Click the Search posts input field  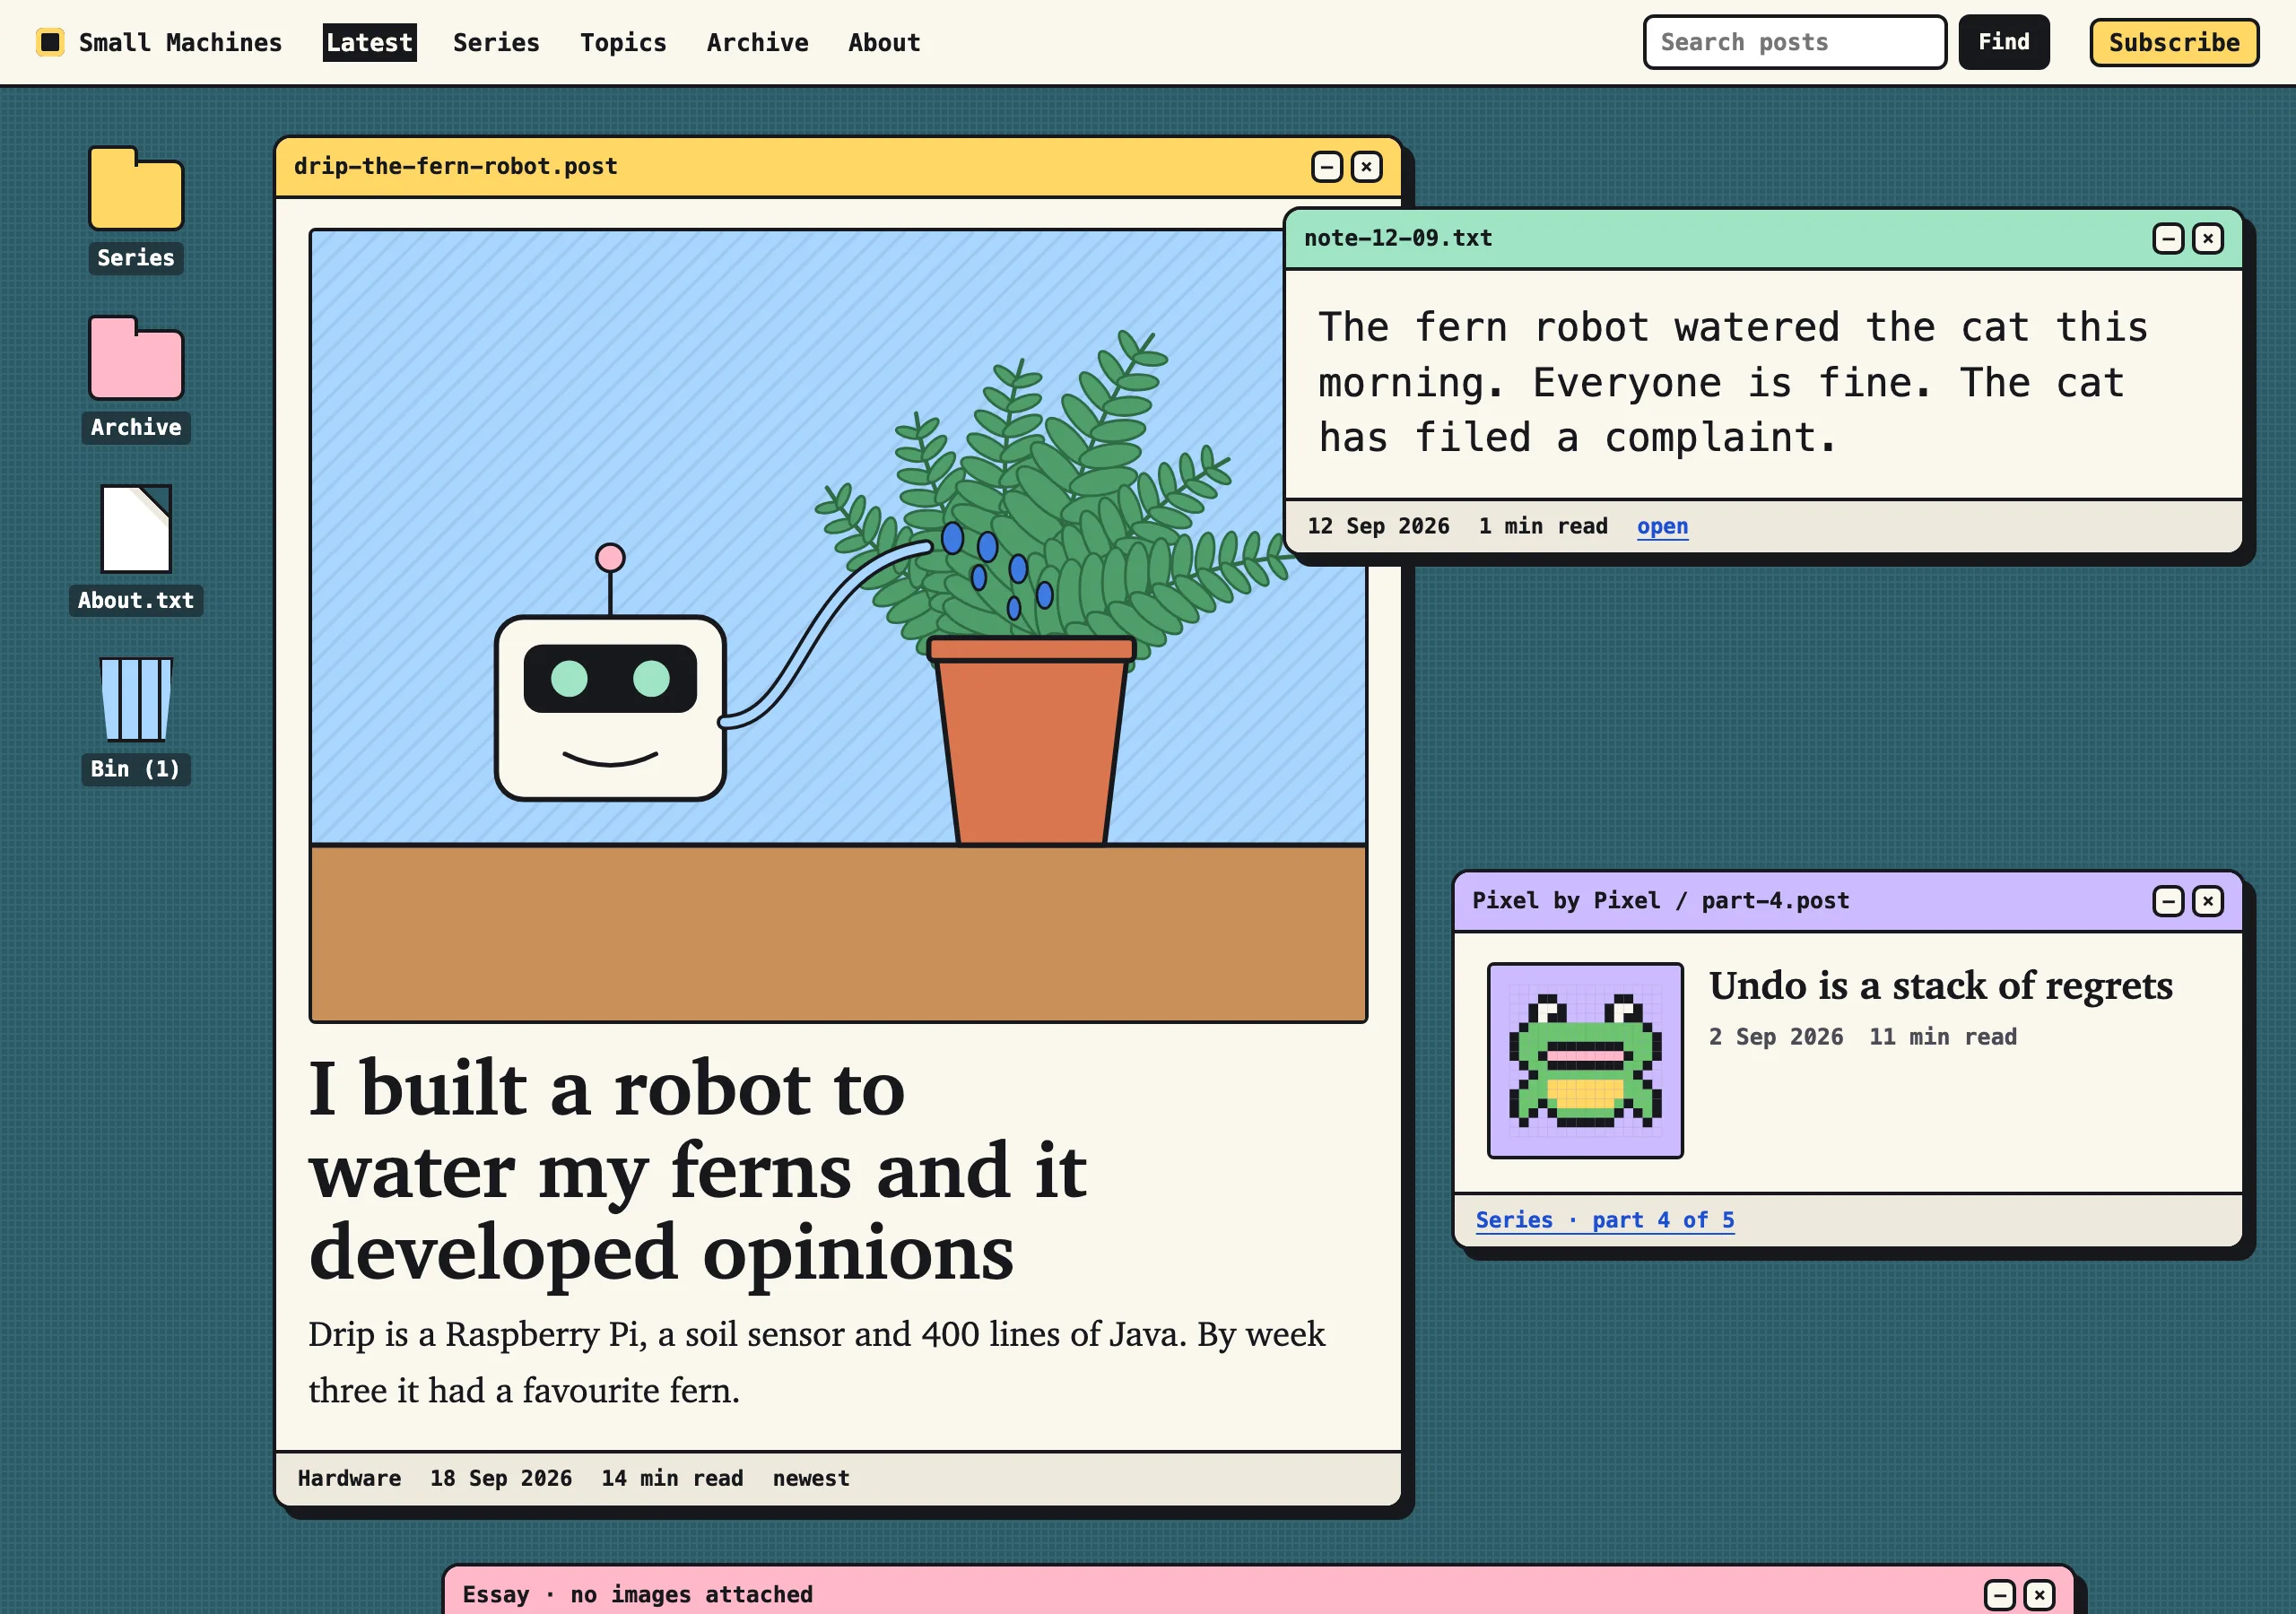pyautogui.click(x=1794, y=42)
